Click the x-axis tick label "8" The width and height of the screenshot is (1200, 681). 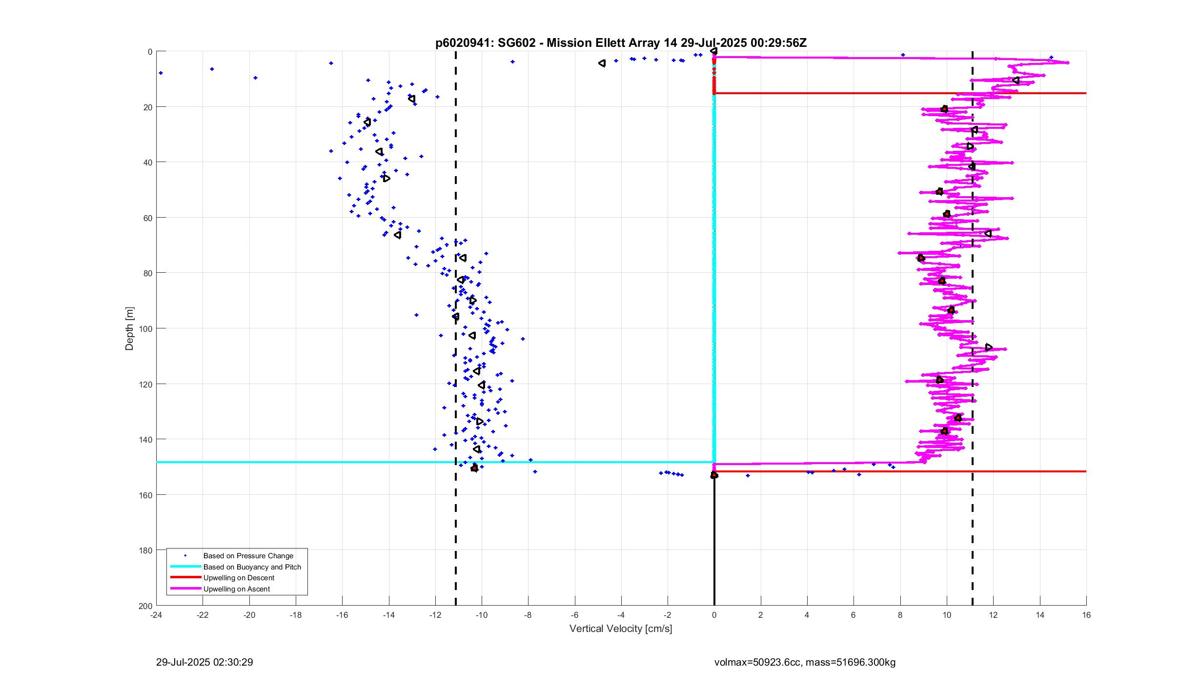click(x=900, y=615)
